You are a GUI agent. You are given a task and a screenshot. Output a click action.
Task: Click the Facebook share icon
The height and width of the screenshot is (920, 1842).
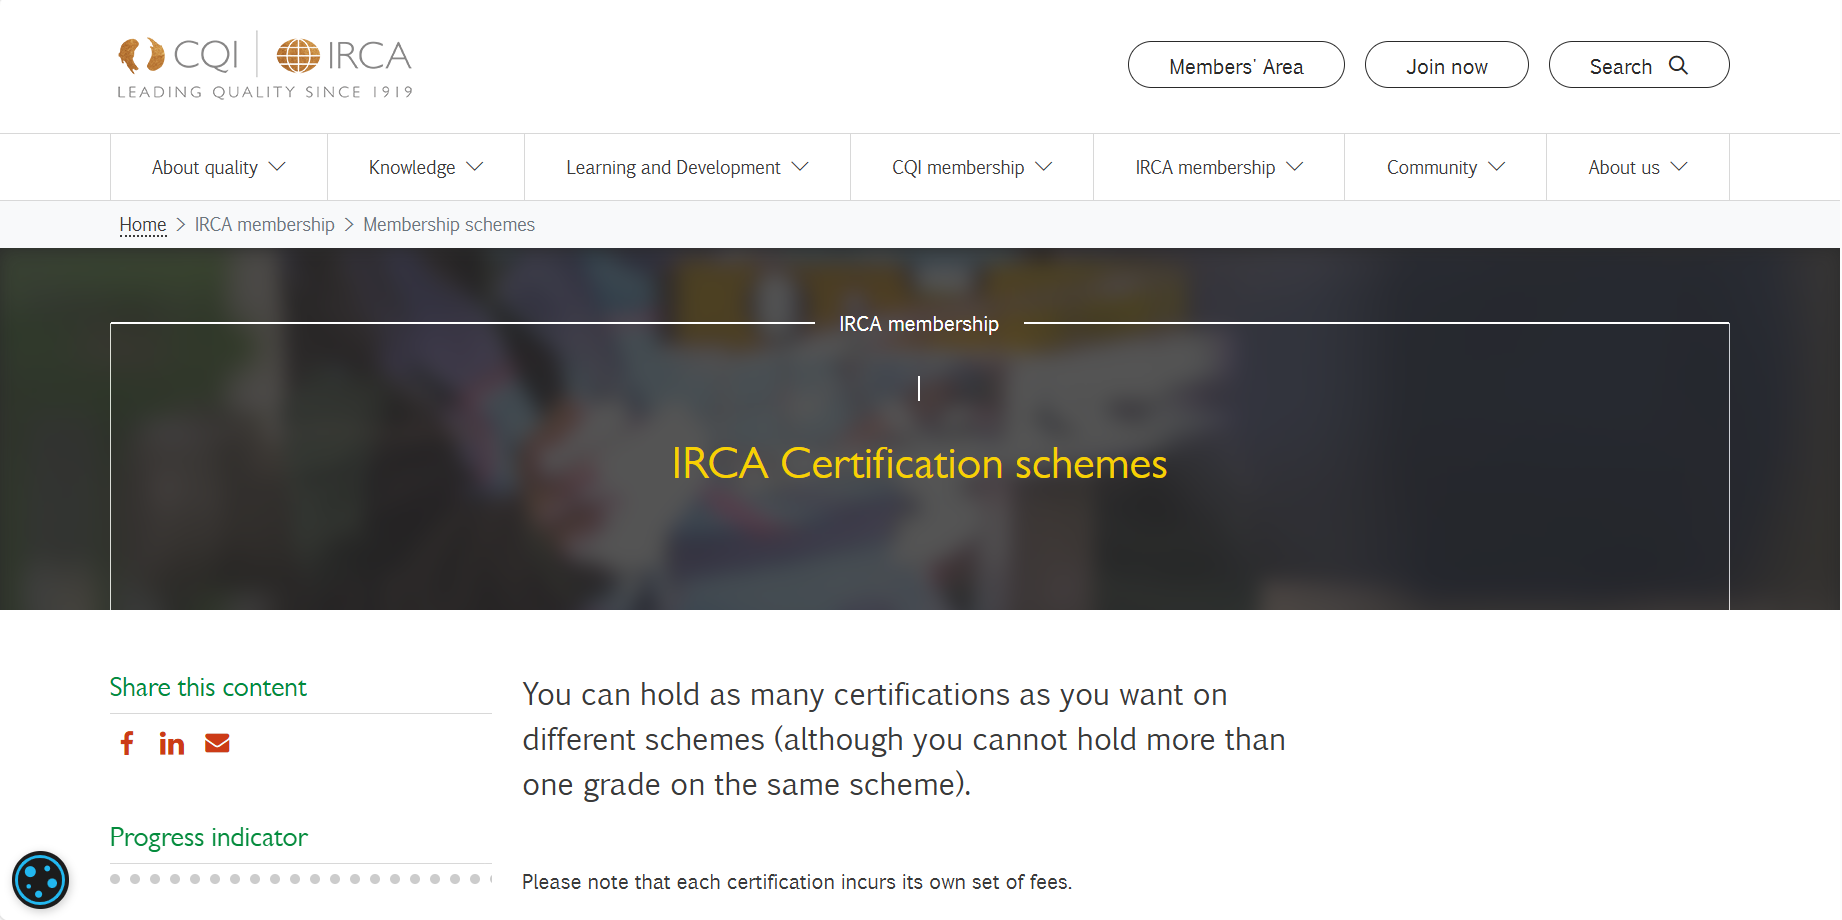pyautogui.click(x=127, y=743)
